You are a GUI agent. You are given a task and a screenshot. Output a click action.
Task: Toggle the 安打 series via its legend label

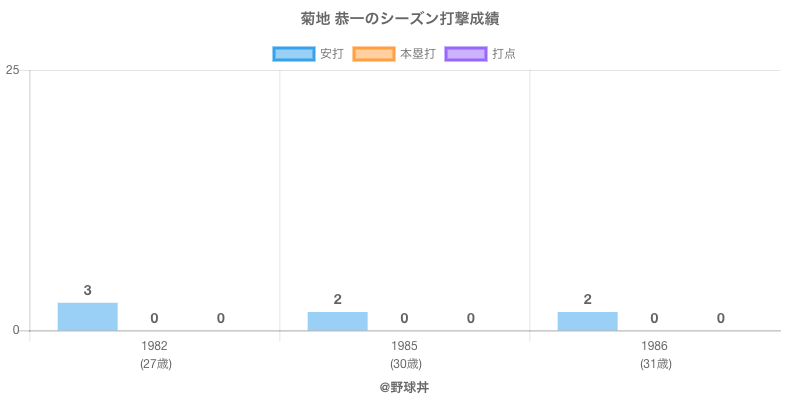331,54
